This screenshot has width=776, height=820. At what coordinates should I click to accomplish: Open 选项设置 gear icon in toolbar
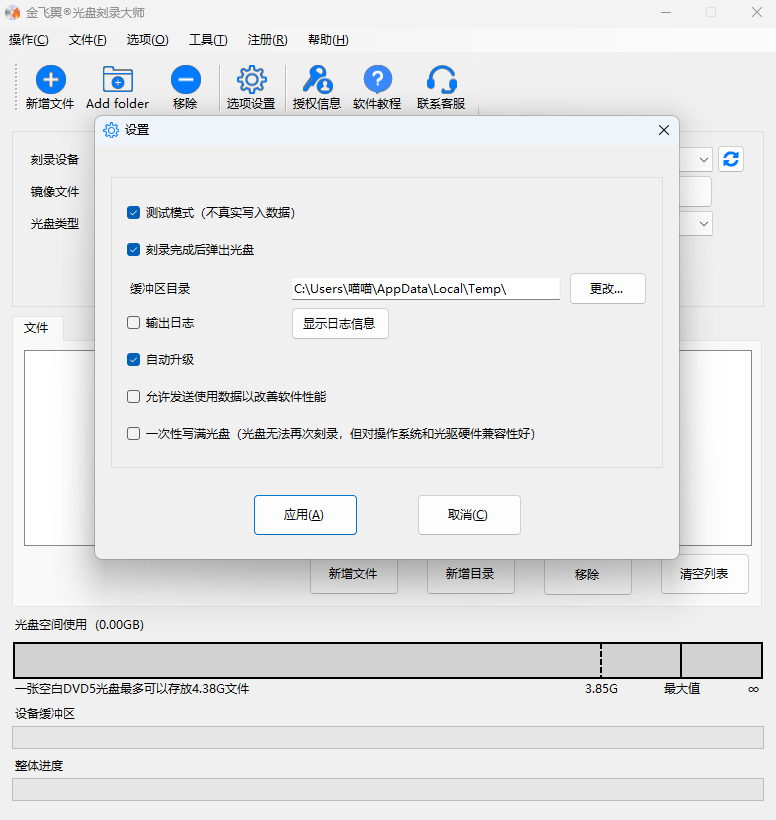click(251, 80)
